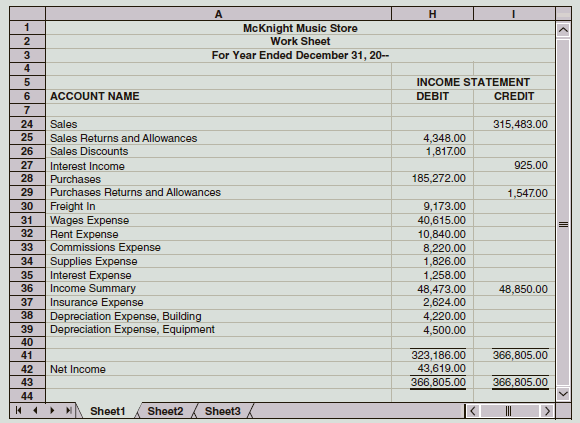The width and height of the screenshot is (580, 423).
Task: Select the Sheet1 tab
Action: pos(108,411)
